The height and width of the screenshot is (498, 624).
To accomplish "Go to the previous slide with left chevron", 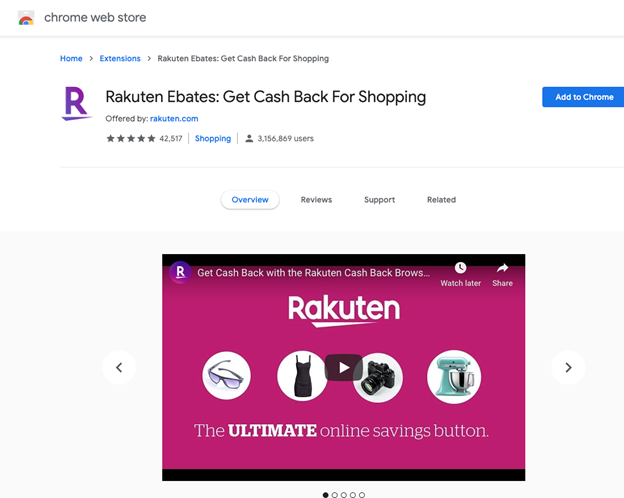I will click(119, 367).
